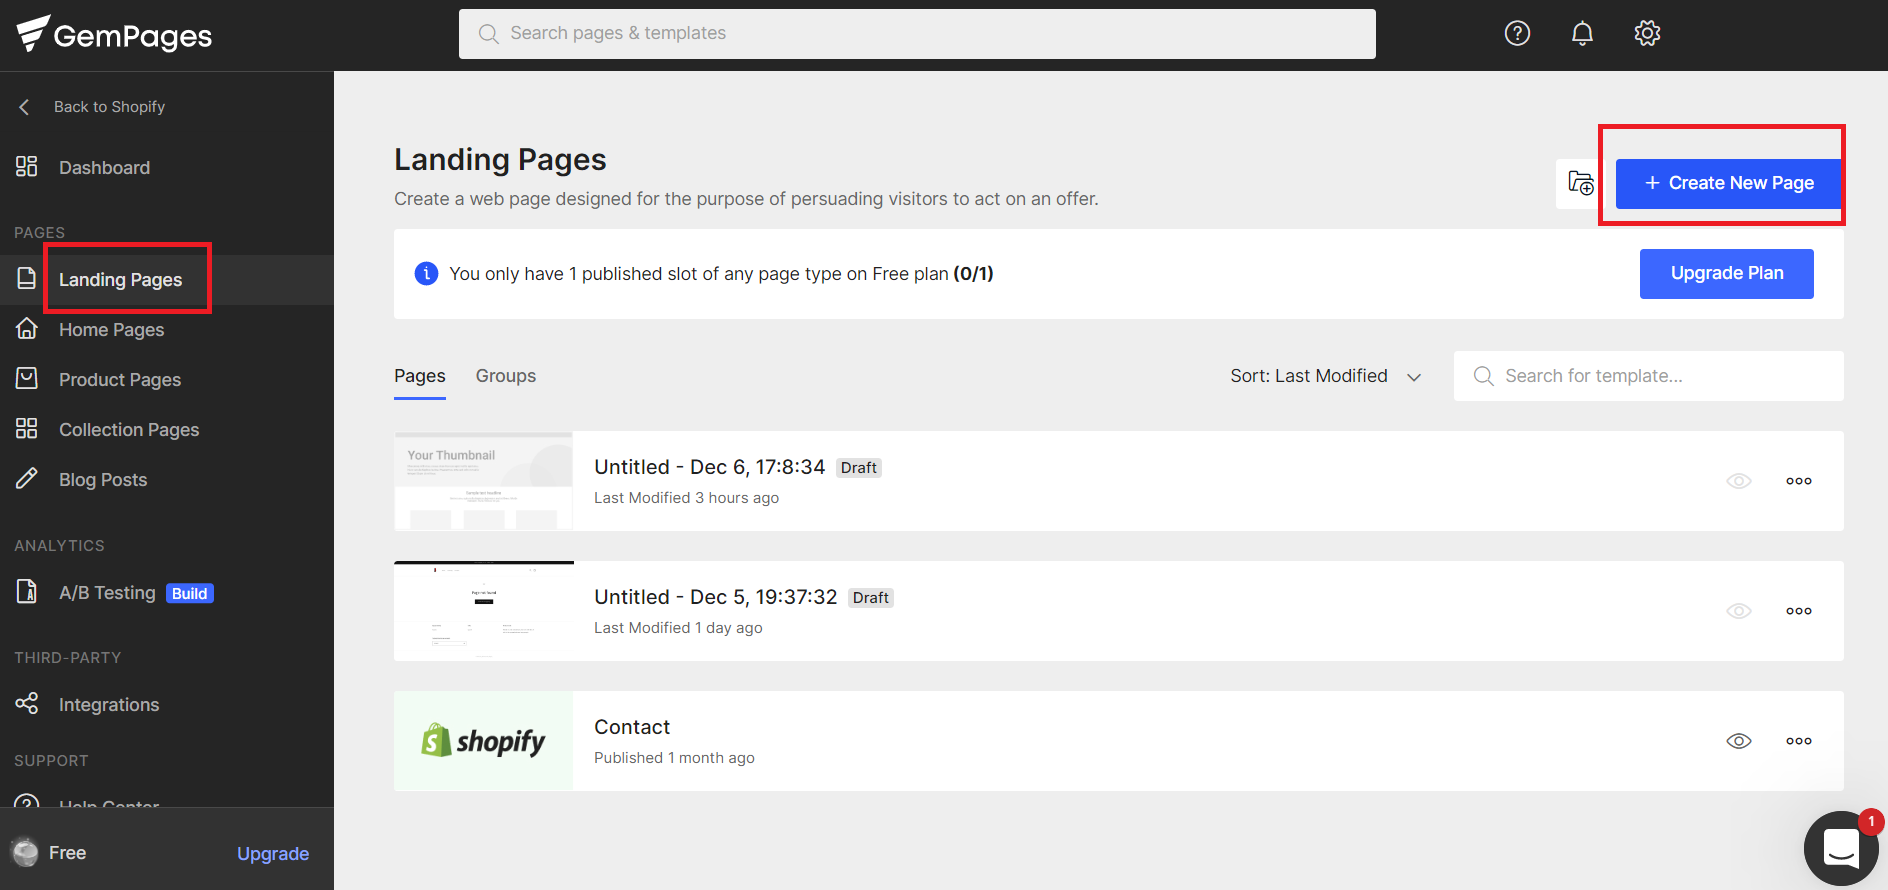Click 'Last Modified 1 day ago' text

[678, 628]
